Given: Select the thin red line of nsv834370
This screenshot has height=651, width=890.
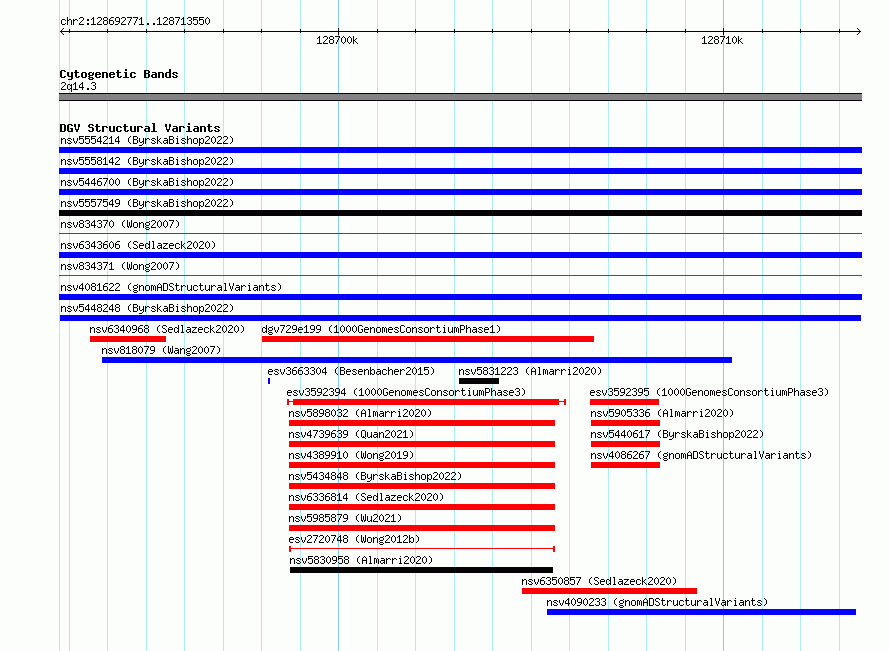Looking at the screenshot, I should pos(460,233).
